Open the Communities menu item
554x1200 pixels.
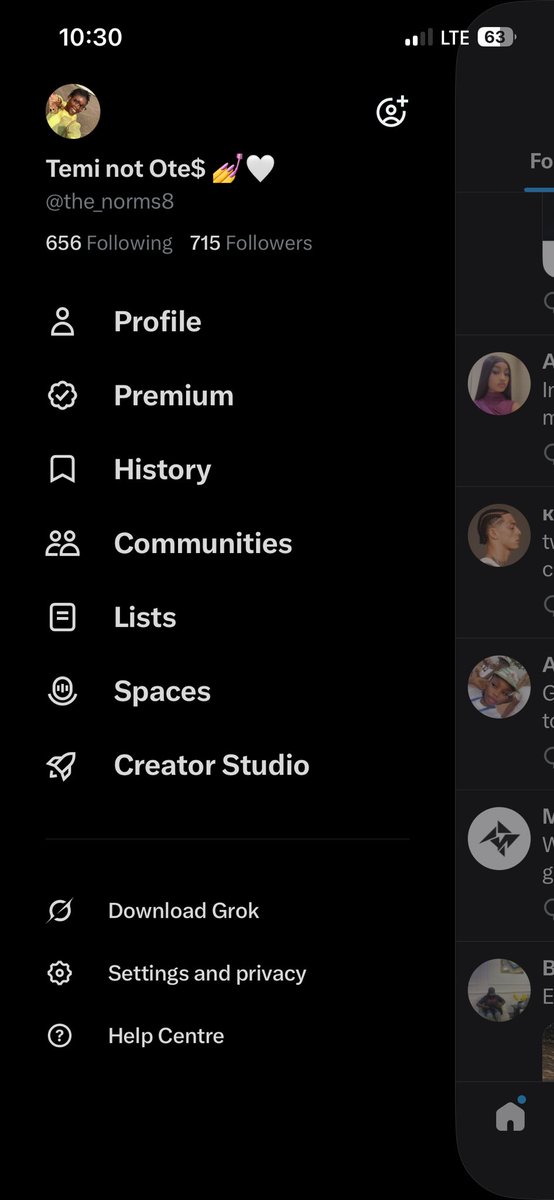click(203, 543)
